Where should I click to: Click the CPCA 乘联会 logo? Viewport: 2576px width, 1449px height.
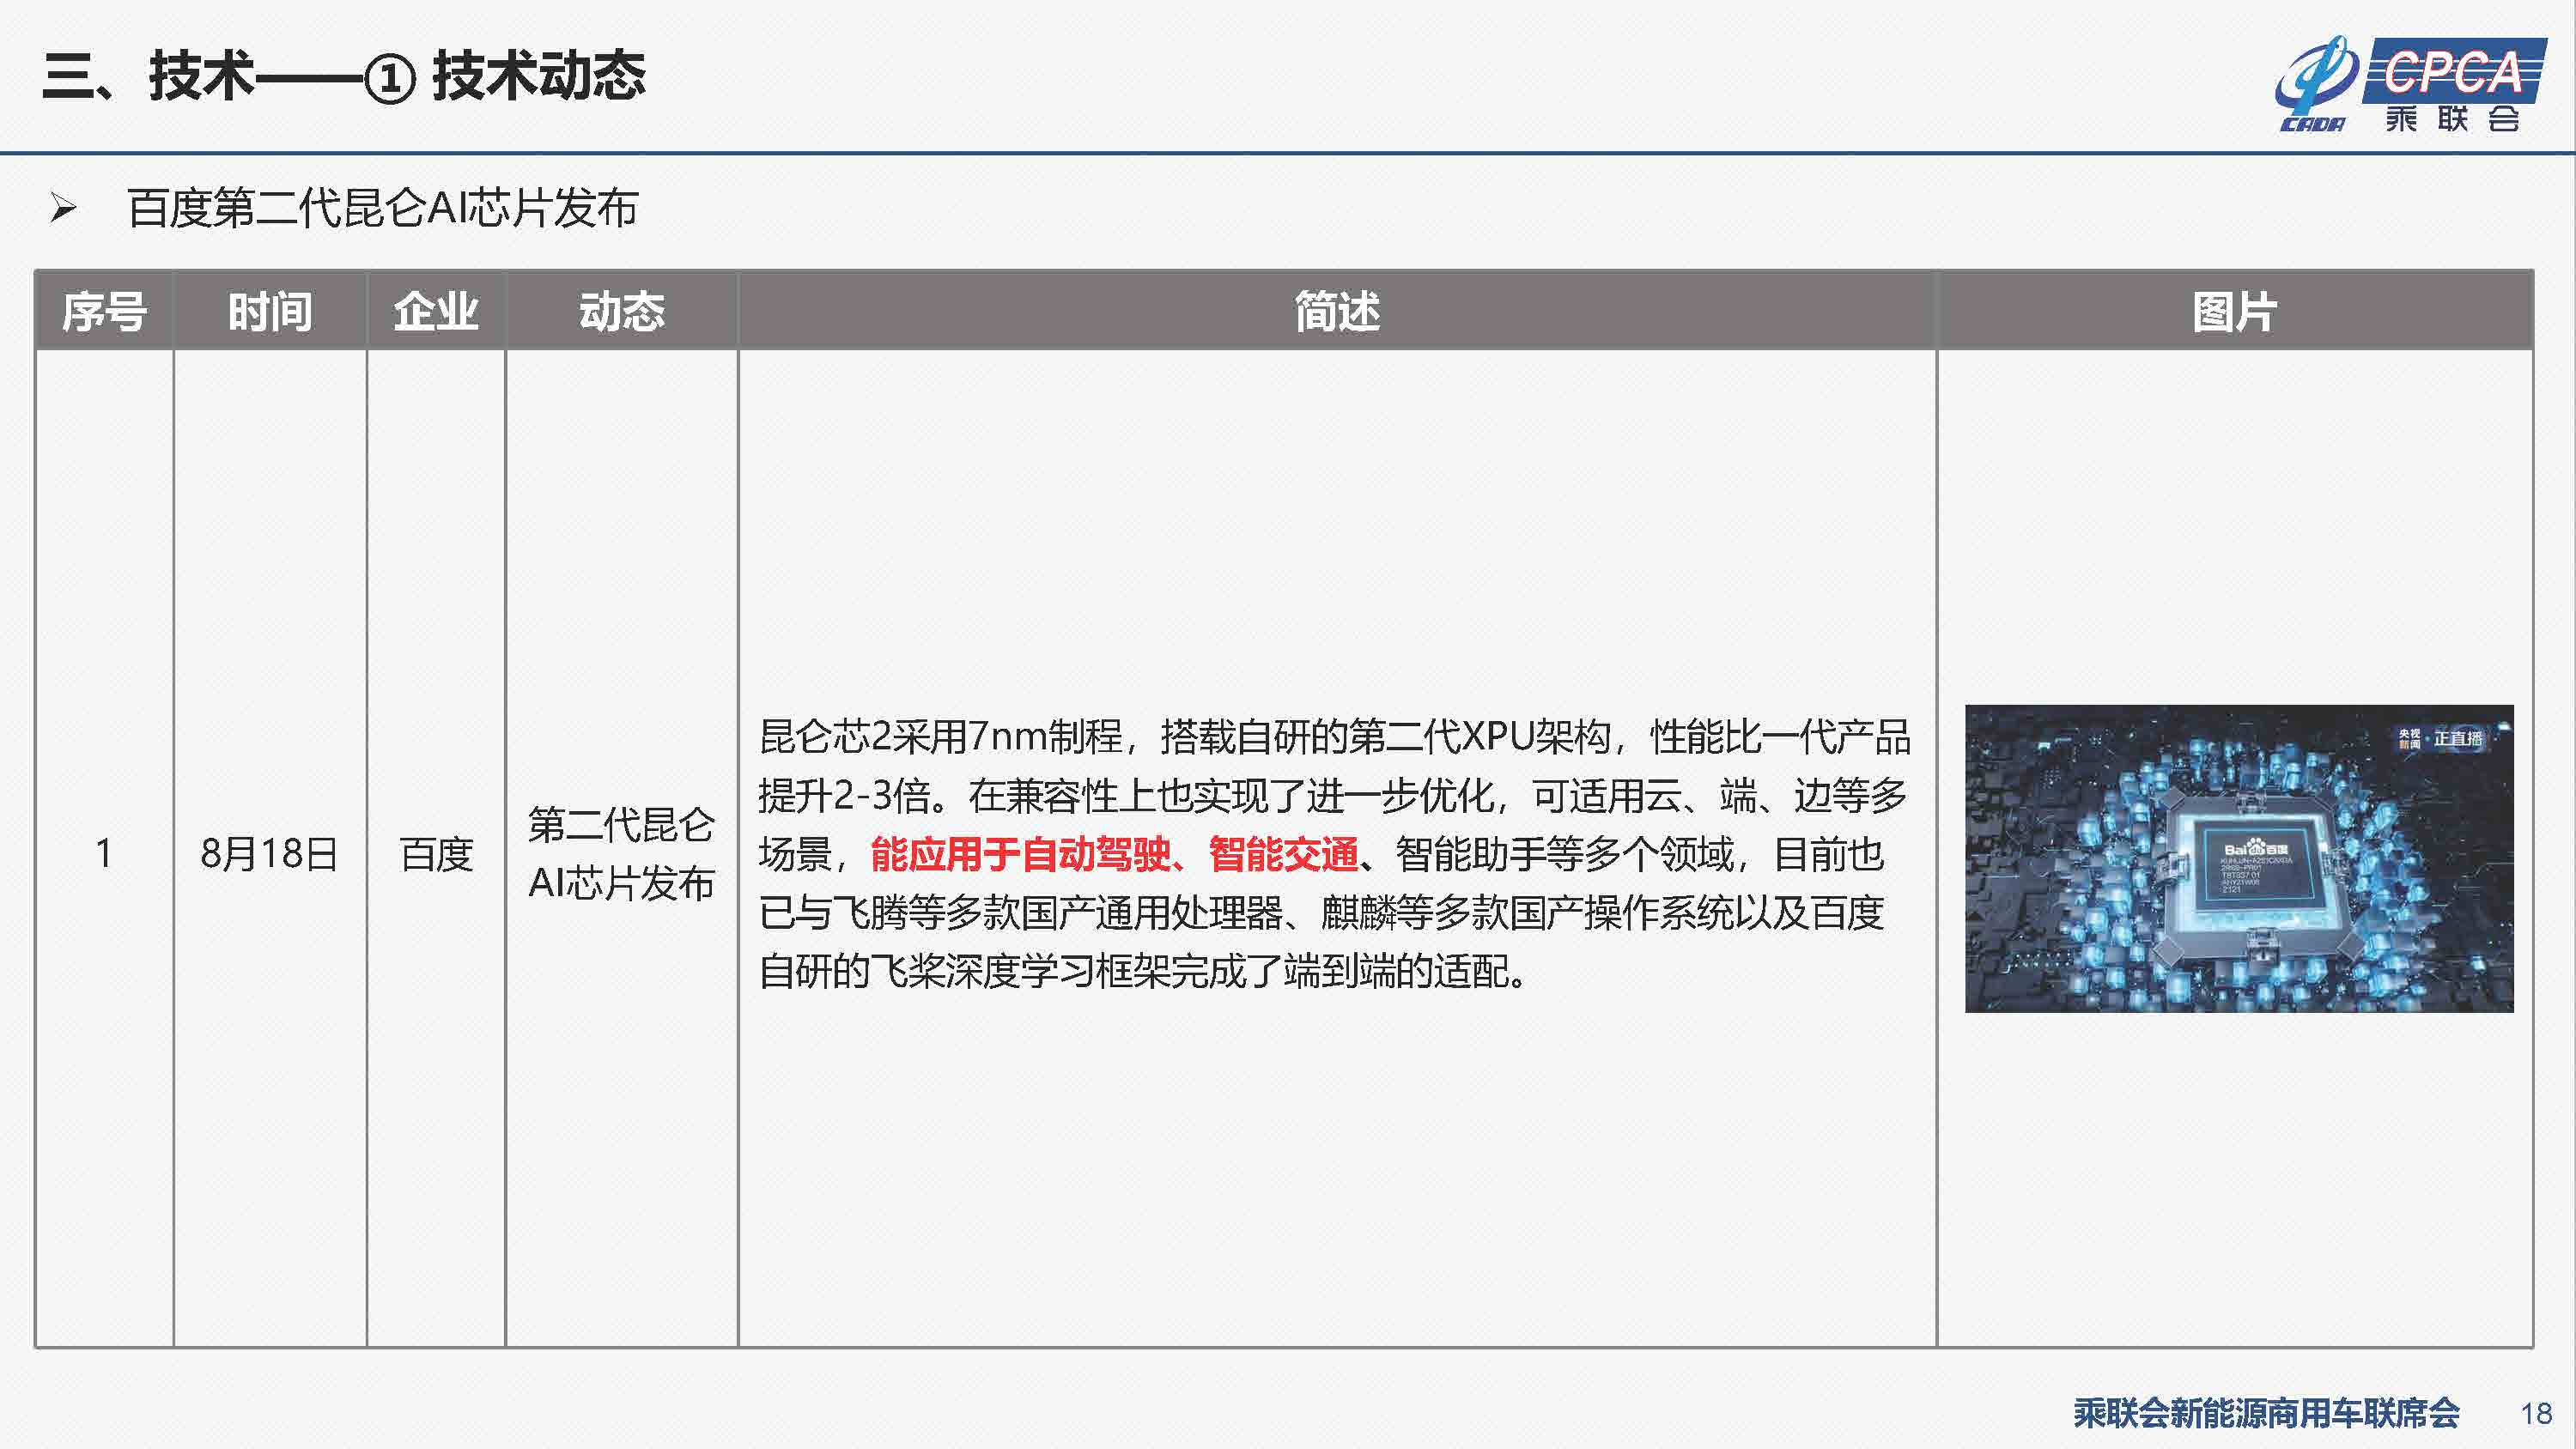pos(2409,85)
